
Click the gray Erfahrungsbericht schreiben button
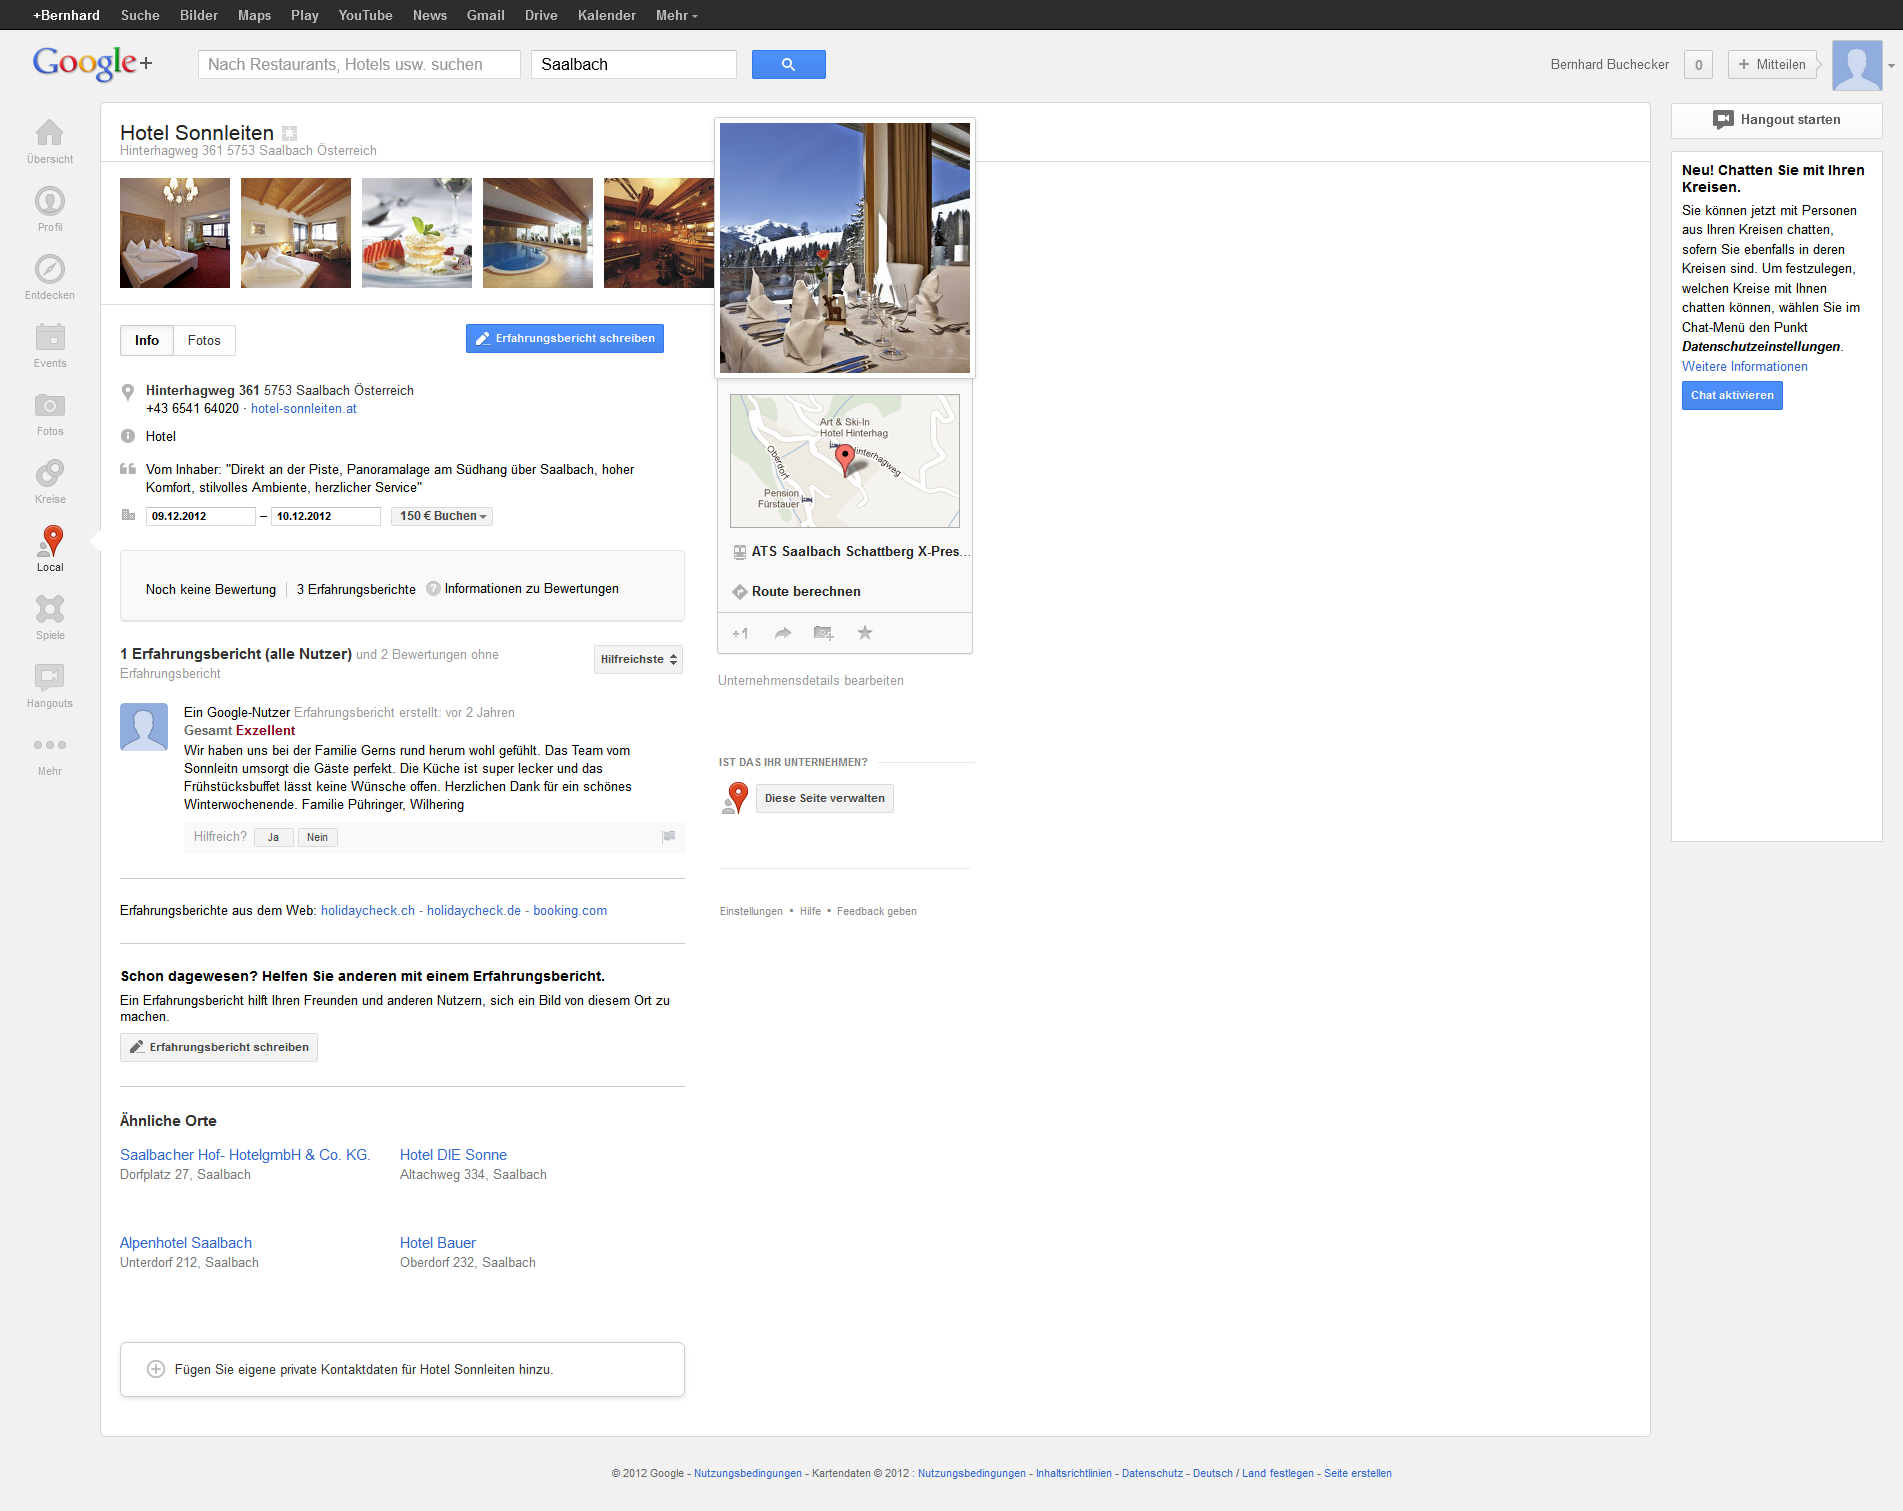tap(219, 1047)
